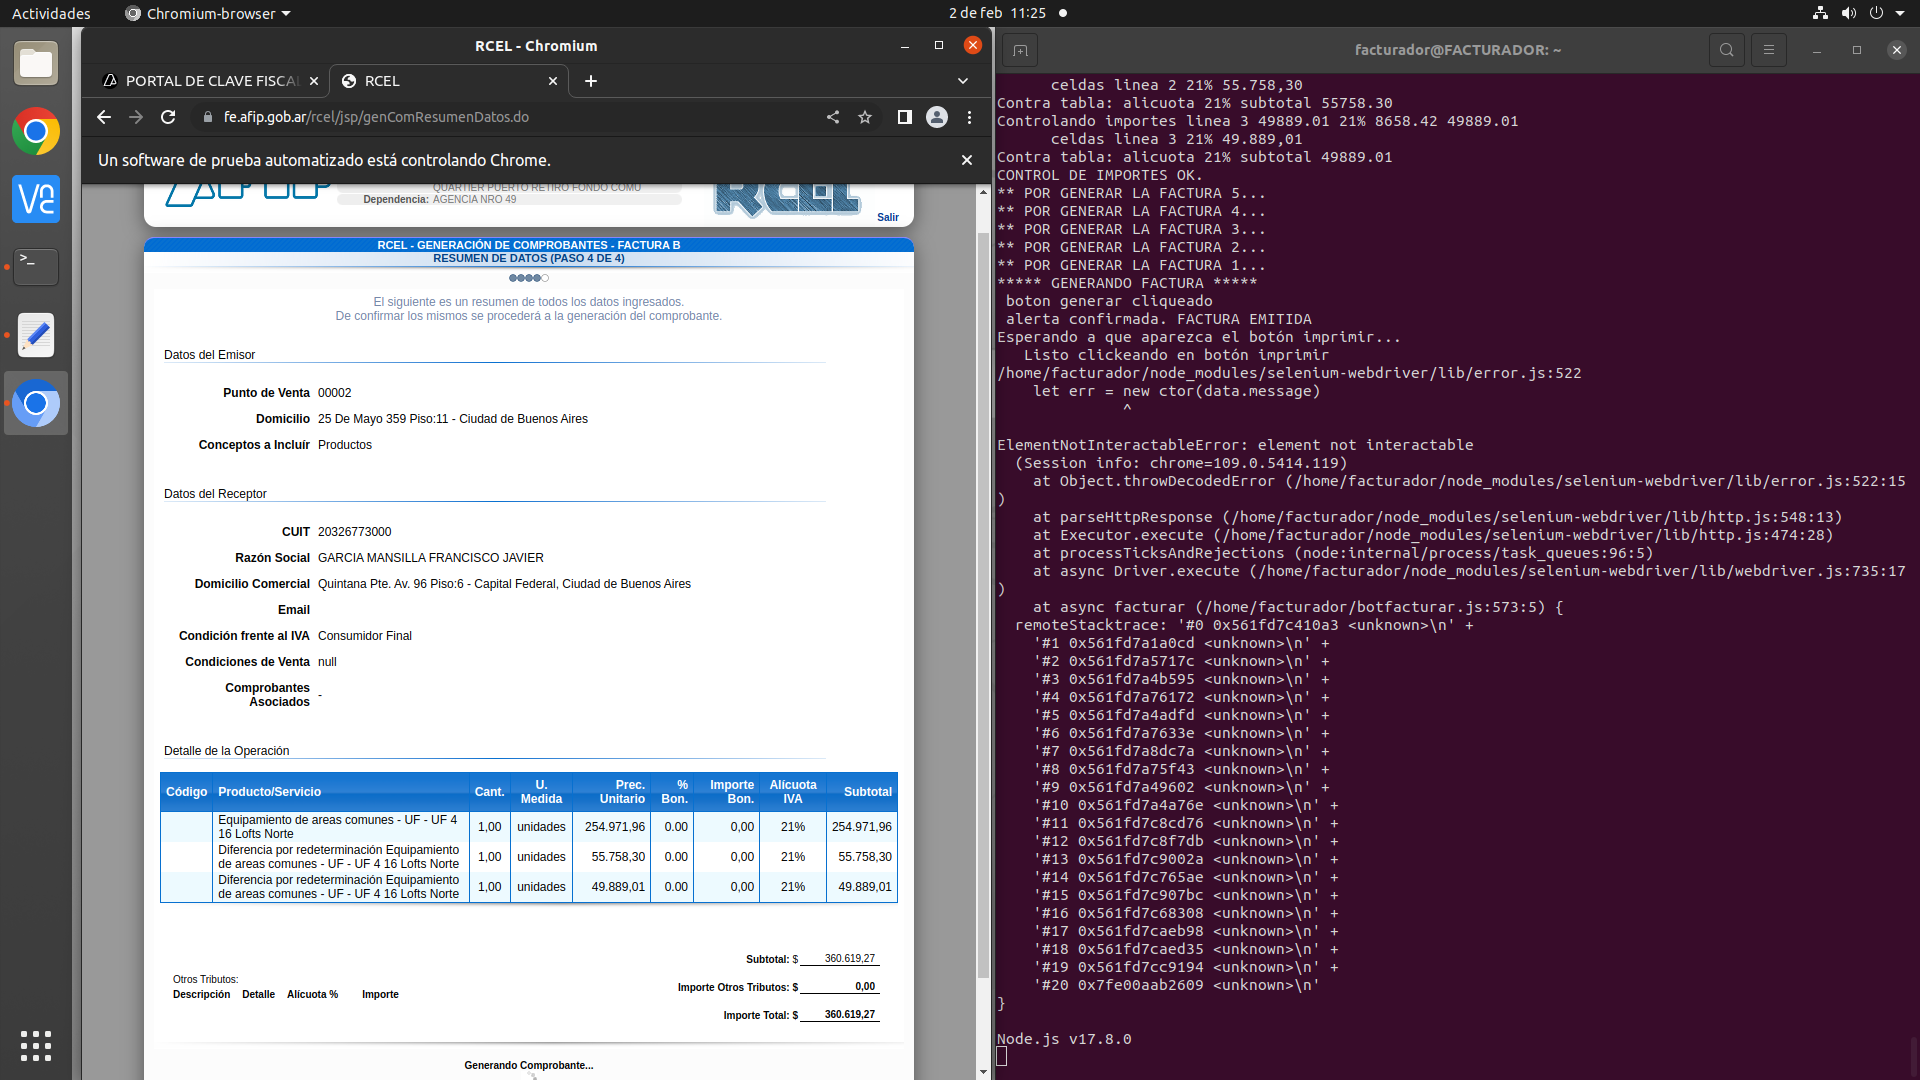This screenshot has width=1920, height=1080.
Task: Open the Actividades overview
Action: [51, 13]
